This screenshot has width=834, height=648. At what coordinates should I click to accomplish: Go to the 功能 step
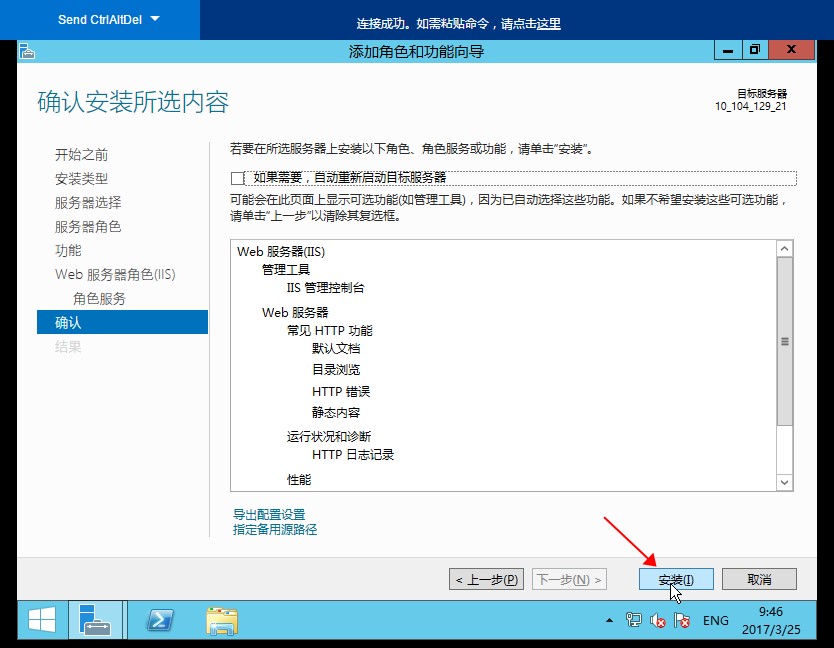[68, 251]
